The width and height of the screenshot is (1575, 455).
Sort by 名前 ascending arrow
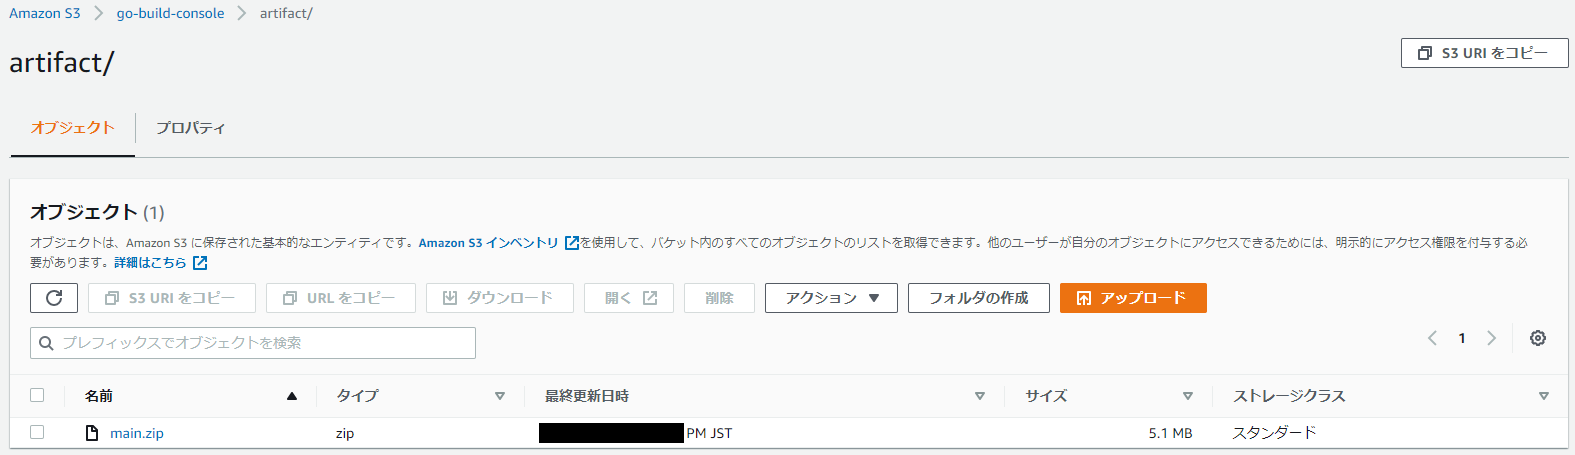[x=292, y=396]
